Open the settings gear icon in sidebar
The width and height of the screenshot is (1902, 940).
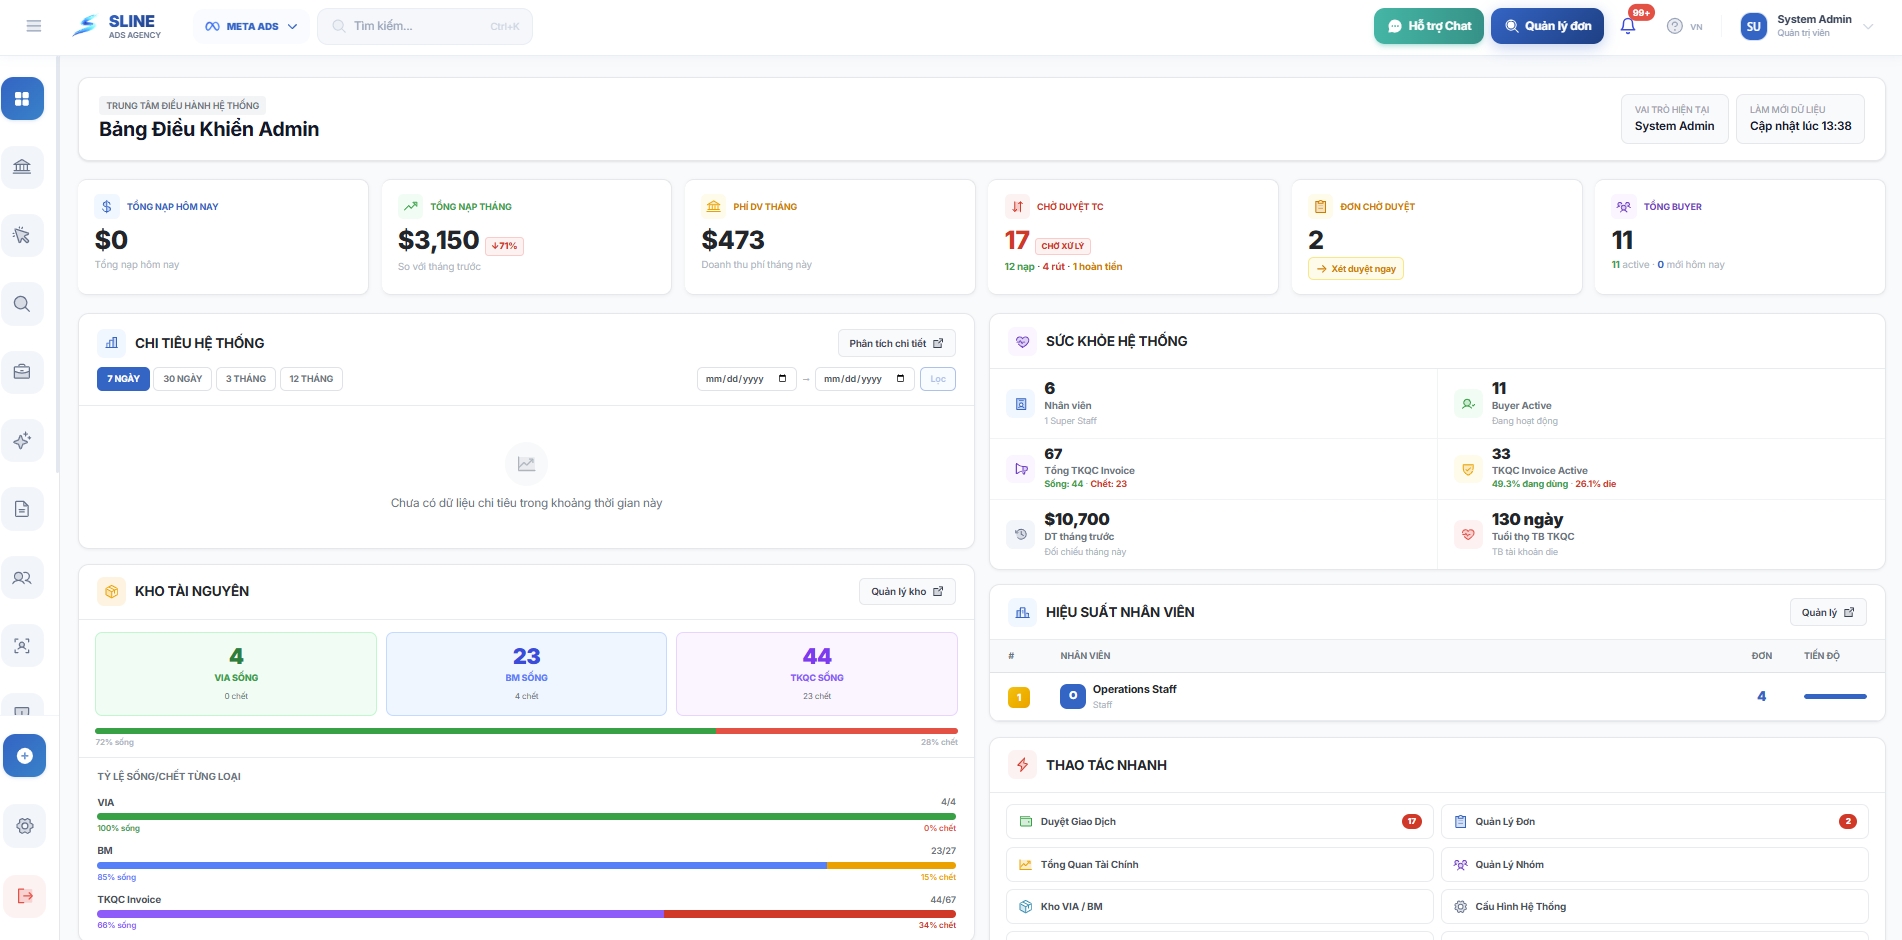click(x=25, y=826)
